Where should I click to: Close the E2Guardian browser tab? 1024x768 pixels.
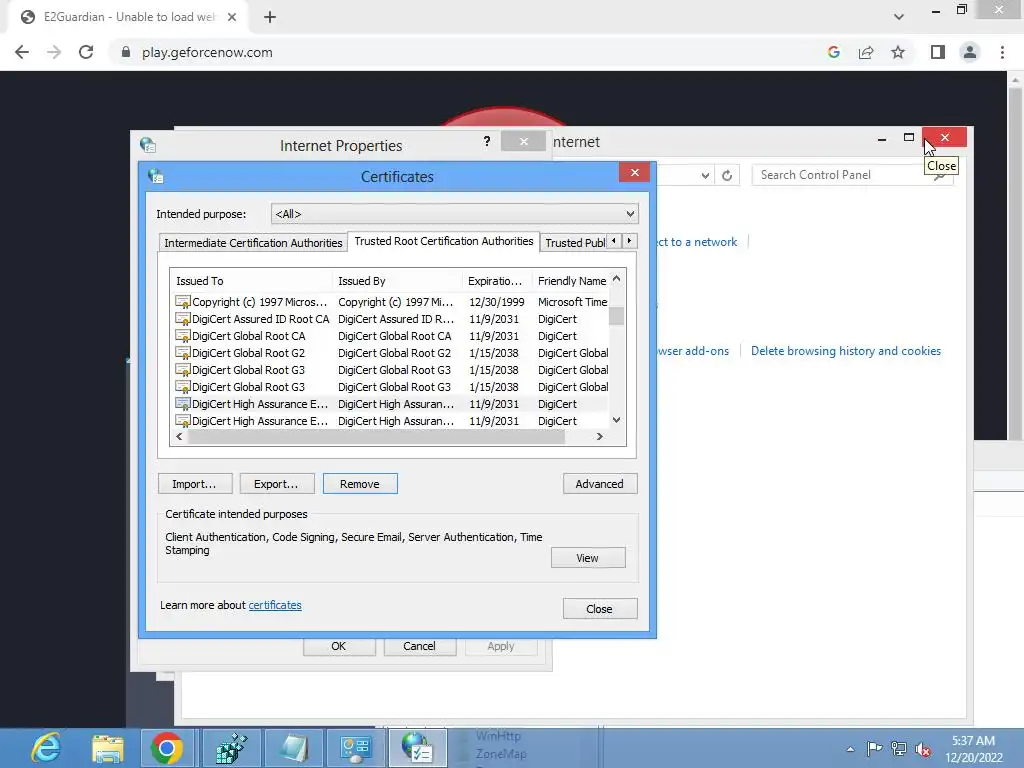[x=232, y=17]
